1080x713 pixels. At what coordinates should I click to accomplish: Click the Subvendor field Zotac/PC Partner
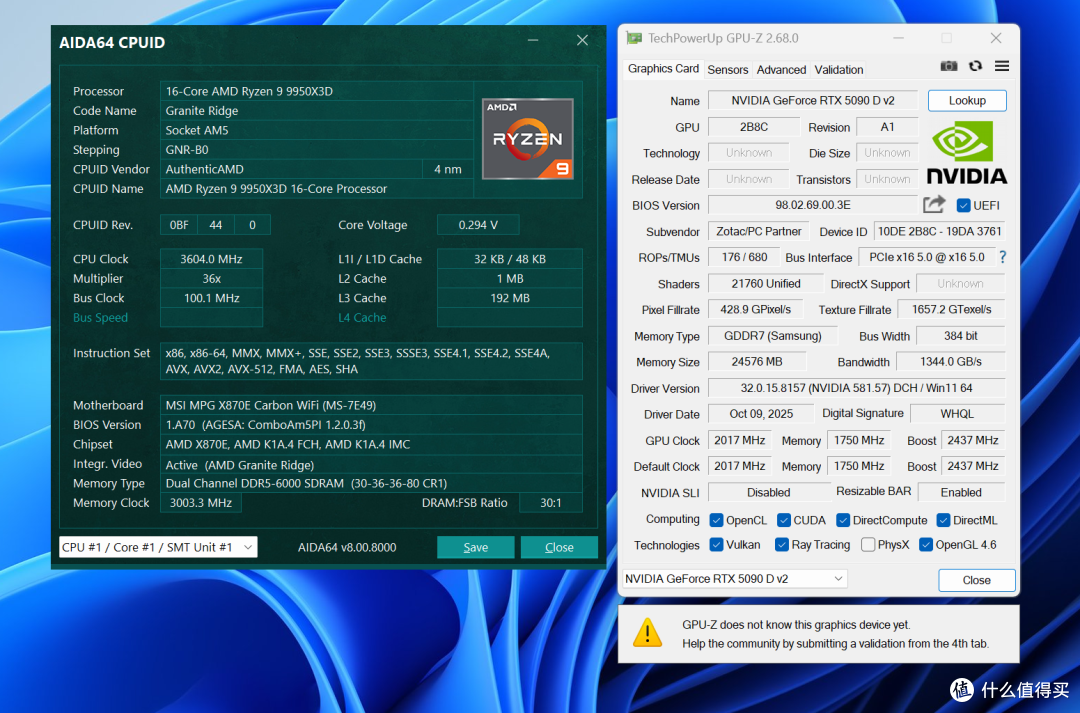tap(759, 231)
